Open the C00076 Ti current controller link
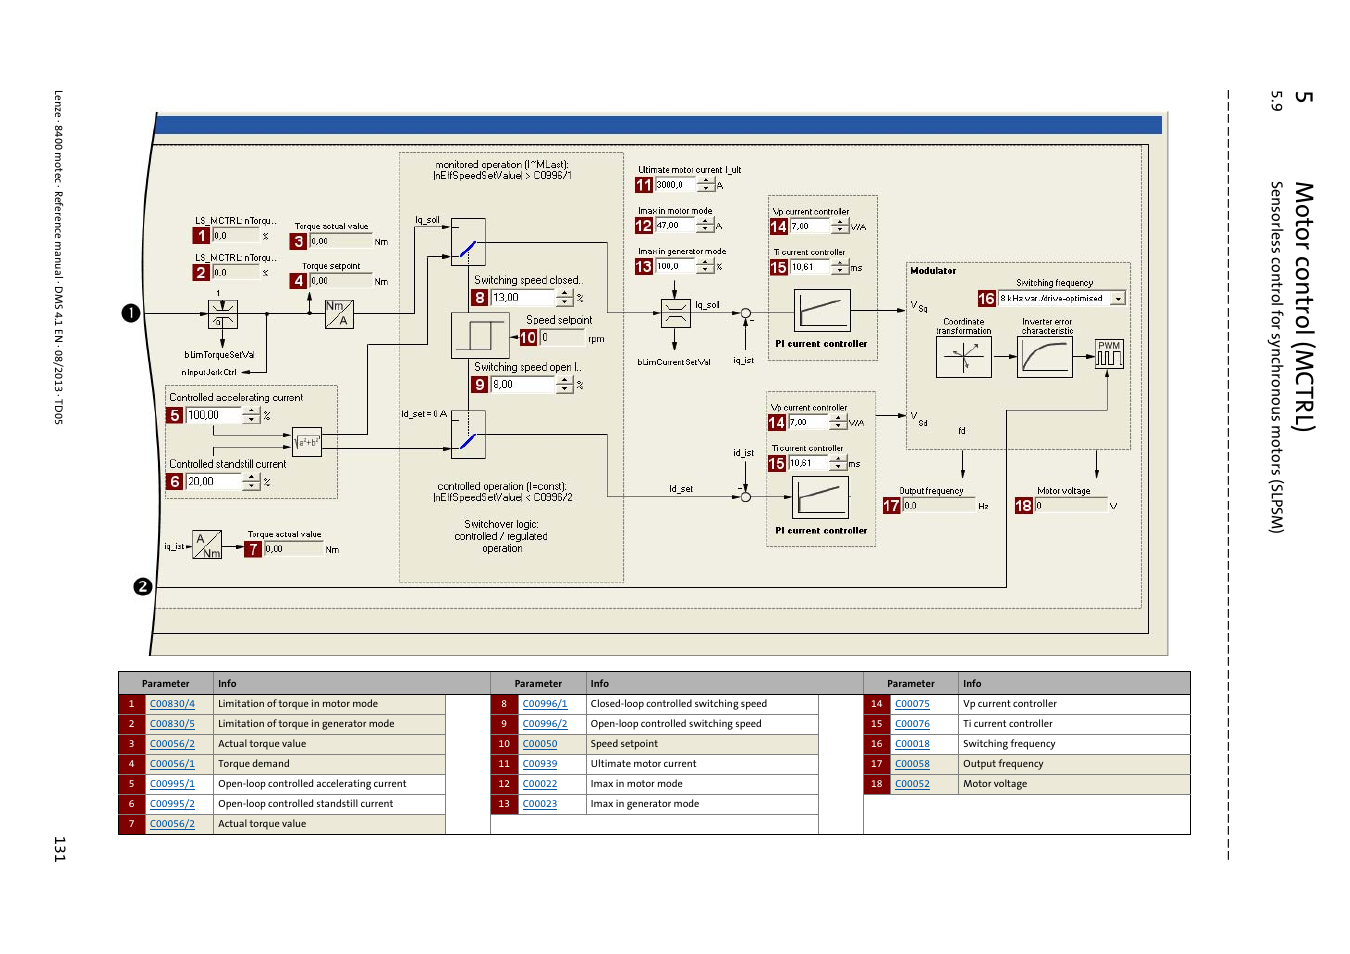 pos(912,724)
